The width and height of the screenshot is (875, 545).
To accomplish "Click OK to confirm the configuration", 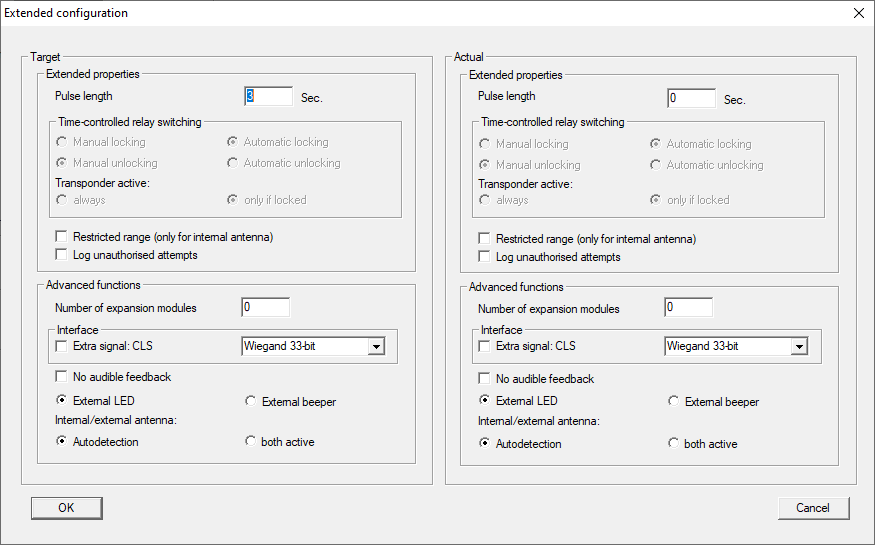I will coord(66,508).
